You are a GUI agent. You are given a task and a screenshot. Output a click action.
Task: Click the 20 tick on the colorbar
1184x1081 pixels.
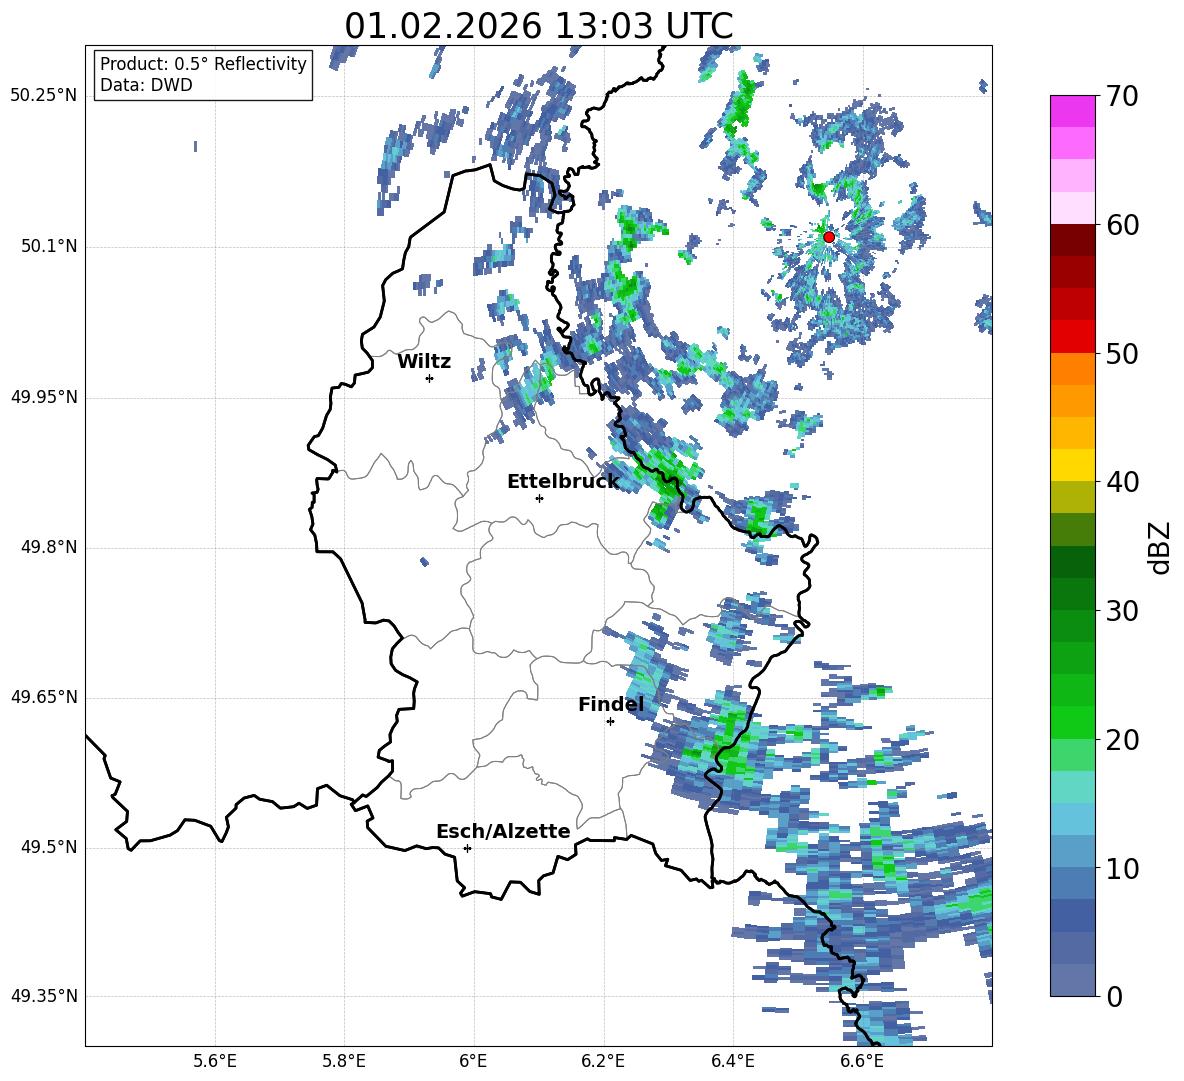1122,739
